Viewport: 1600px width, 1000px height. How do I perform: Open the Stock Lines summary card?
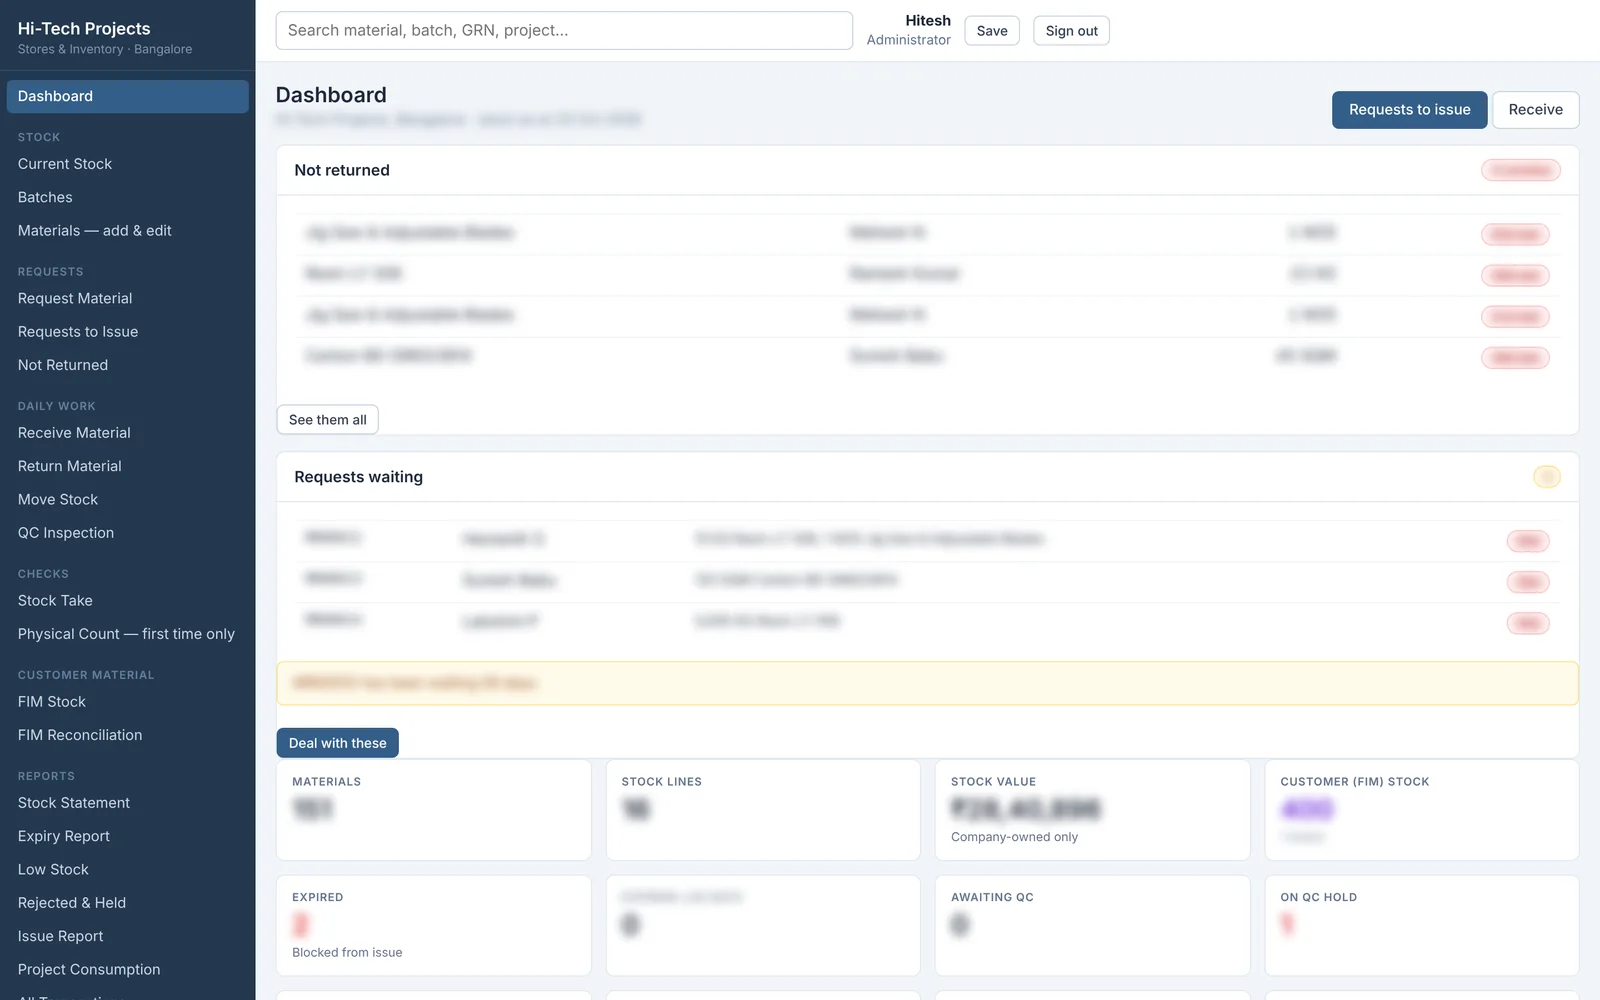point(763,810)
